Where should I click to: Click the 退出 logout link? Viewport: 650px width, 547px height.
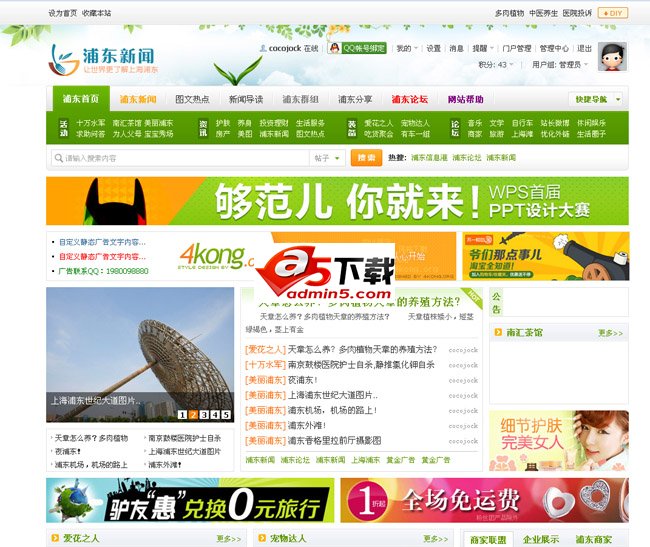pyautogui.click(x=585, y=48)
